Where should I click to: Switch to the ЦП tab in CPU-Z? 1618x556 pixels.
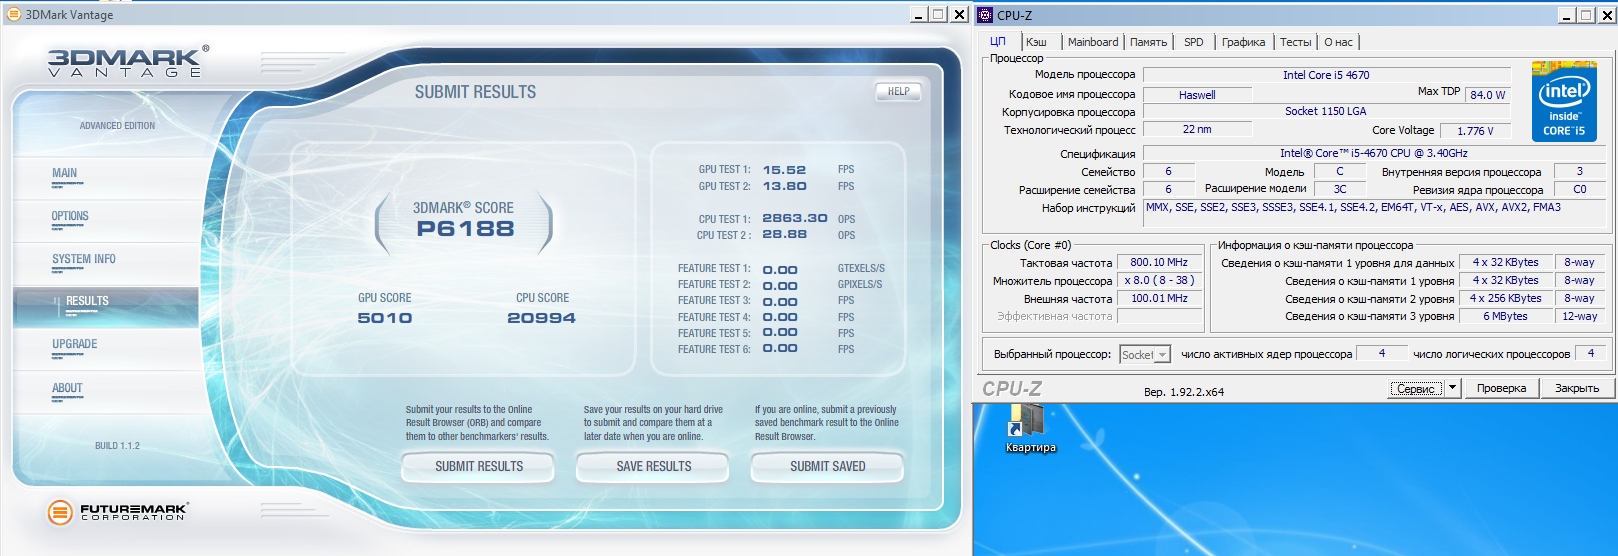pyautogui.click(x=998, y=41)
